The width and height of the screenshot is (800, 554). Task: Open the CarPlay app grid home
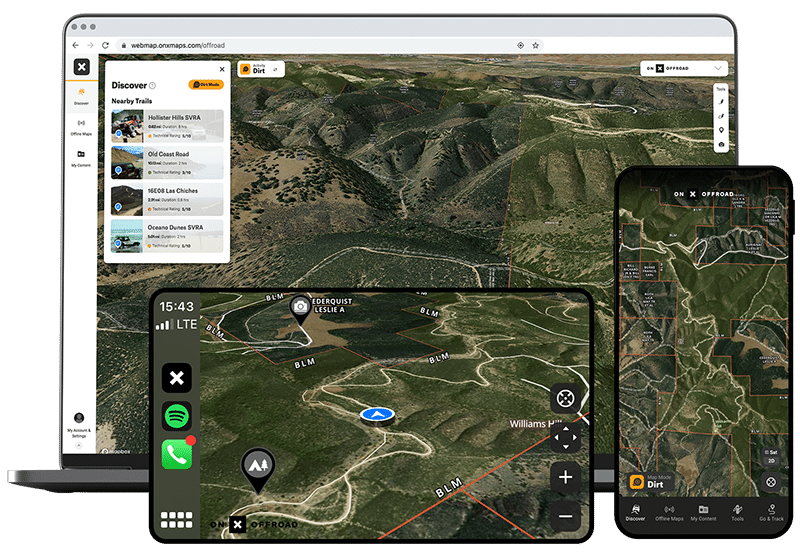176,520
